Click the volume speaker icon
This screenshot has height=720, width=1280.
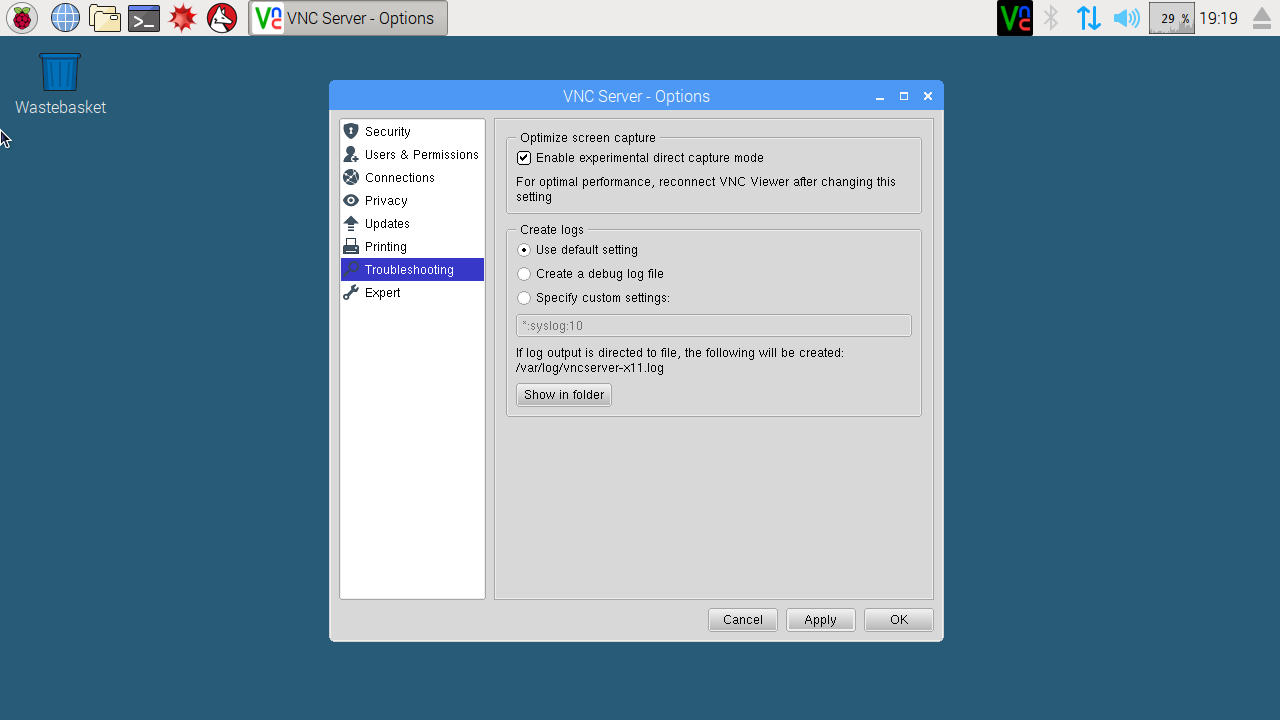pyautogui.click(x=1127, y=18)
